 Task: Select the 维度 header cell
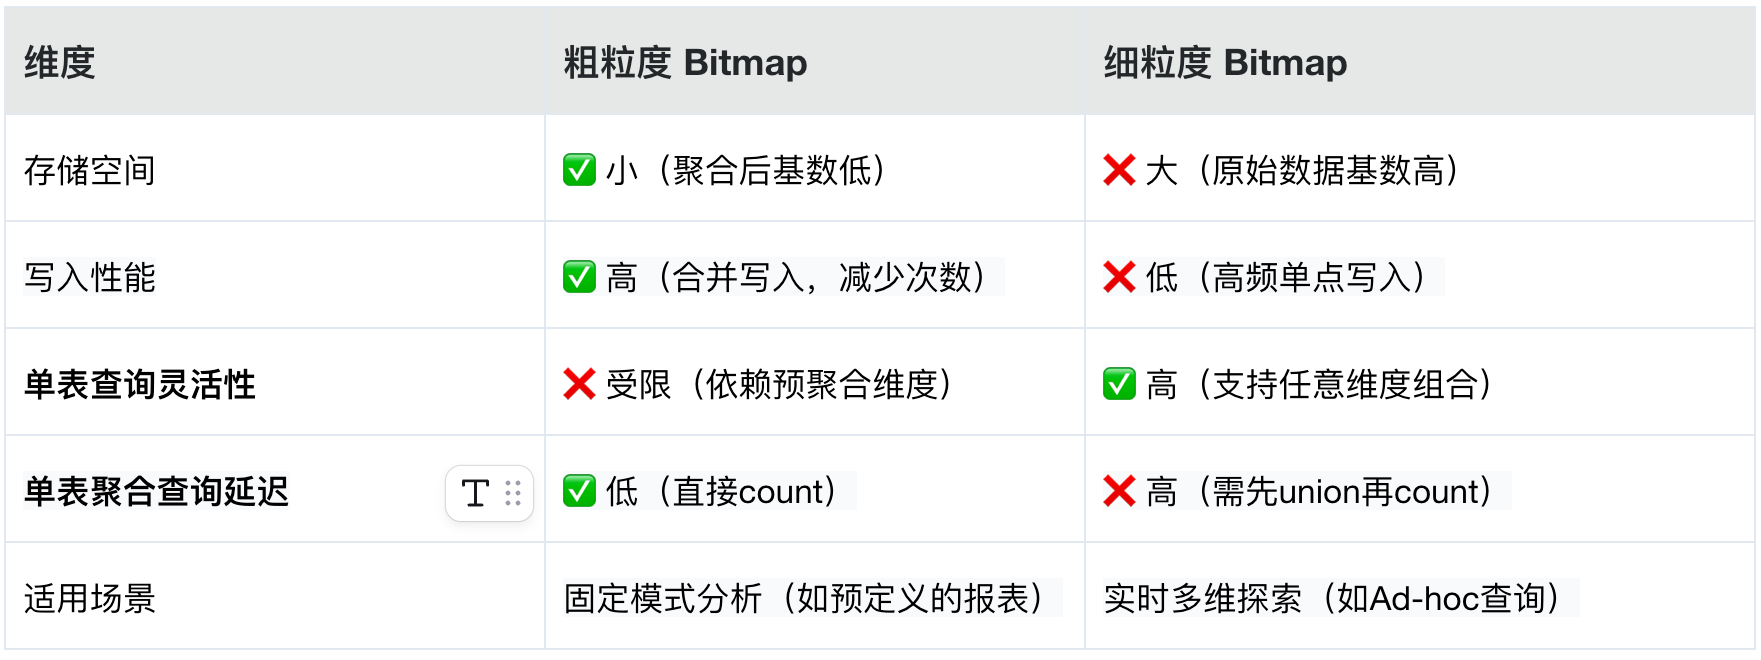pyautogui.click(x=275, y=62)
